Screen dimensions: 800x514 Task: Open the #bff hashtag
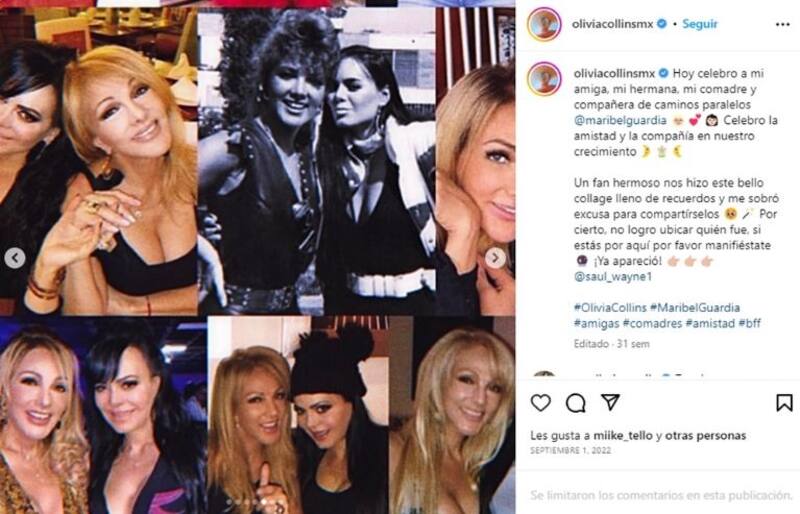tap(749, 324)
